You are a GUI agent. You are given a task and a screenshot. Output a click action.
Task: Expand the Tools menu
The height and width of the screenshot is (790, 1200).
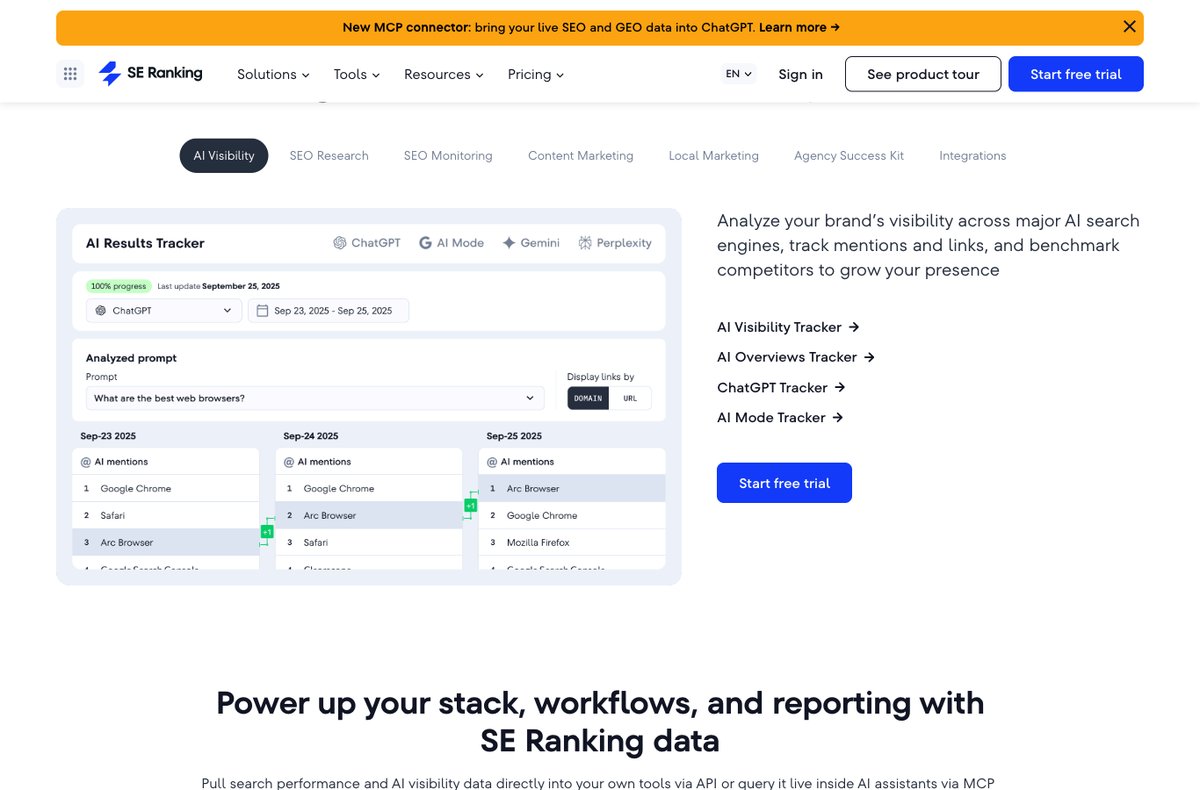click(357, 74)
